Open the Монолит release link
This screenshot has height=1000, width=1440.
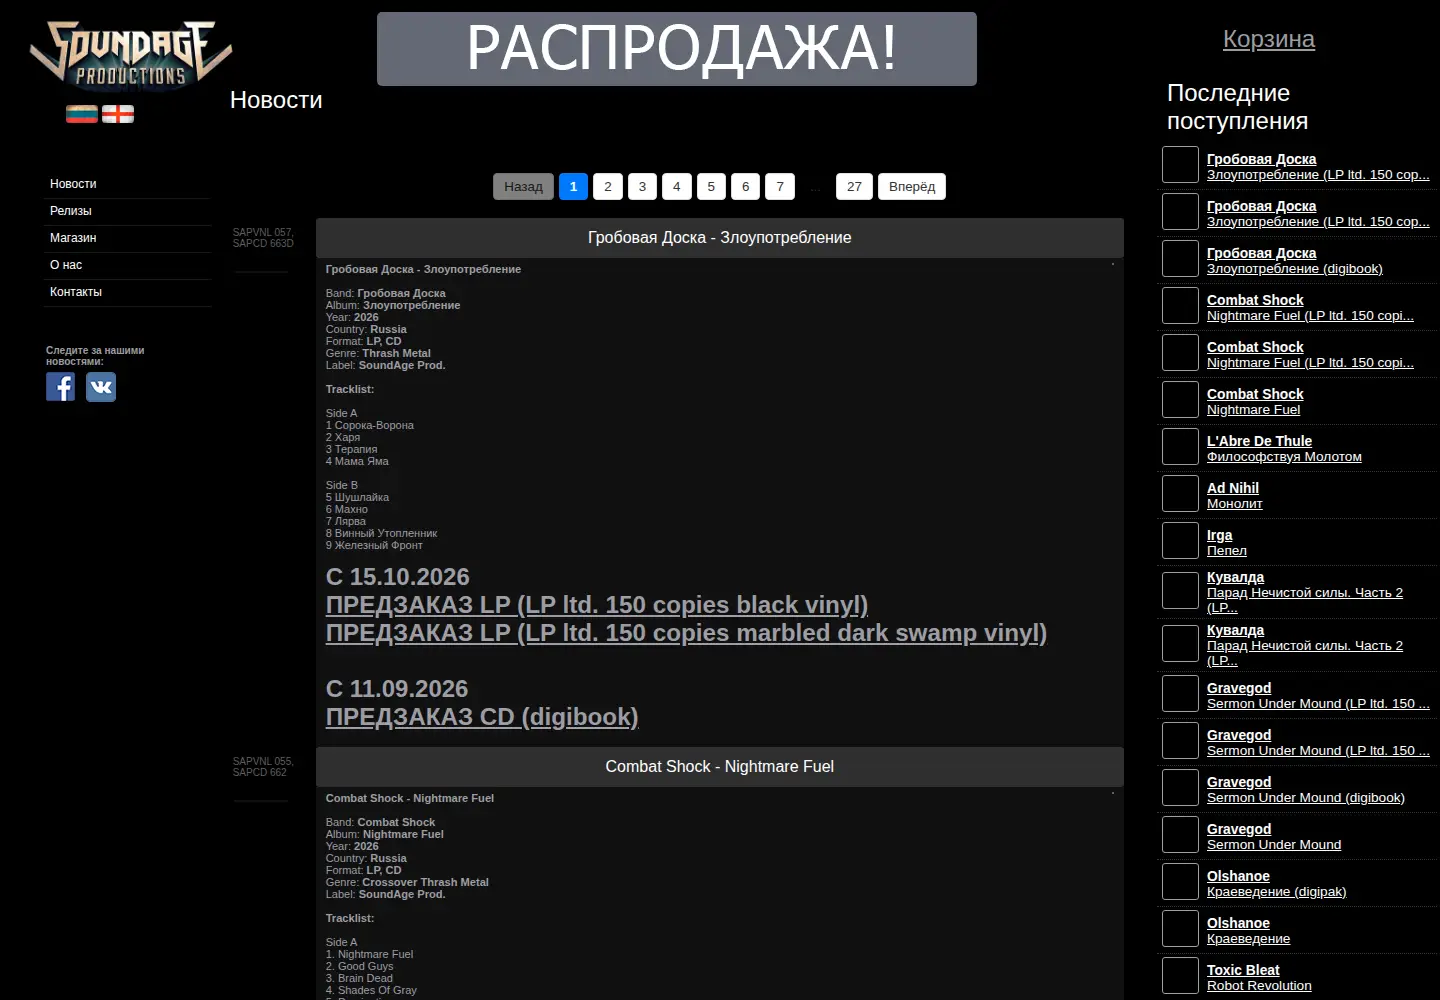(1234, 504)
